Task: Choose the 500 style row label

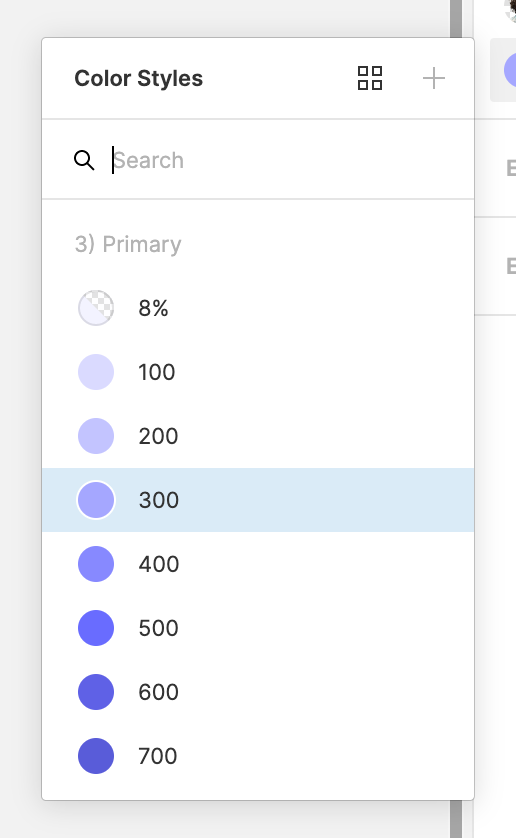Action: (x=158, y=628)
